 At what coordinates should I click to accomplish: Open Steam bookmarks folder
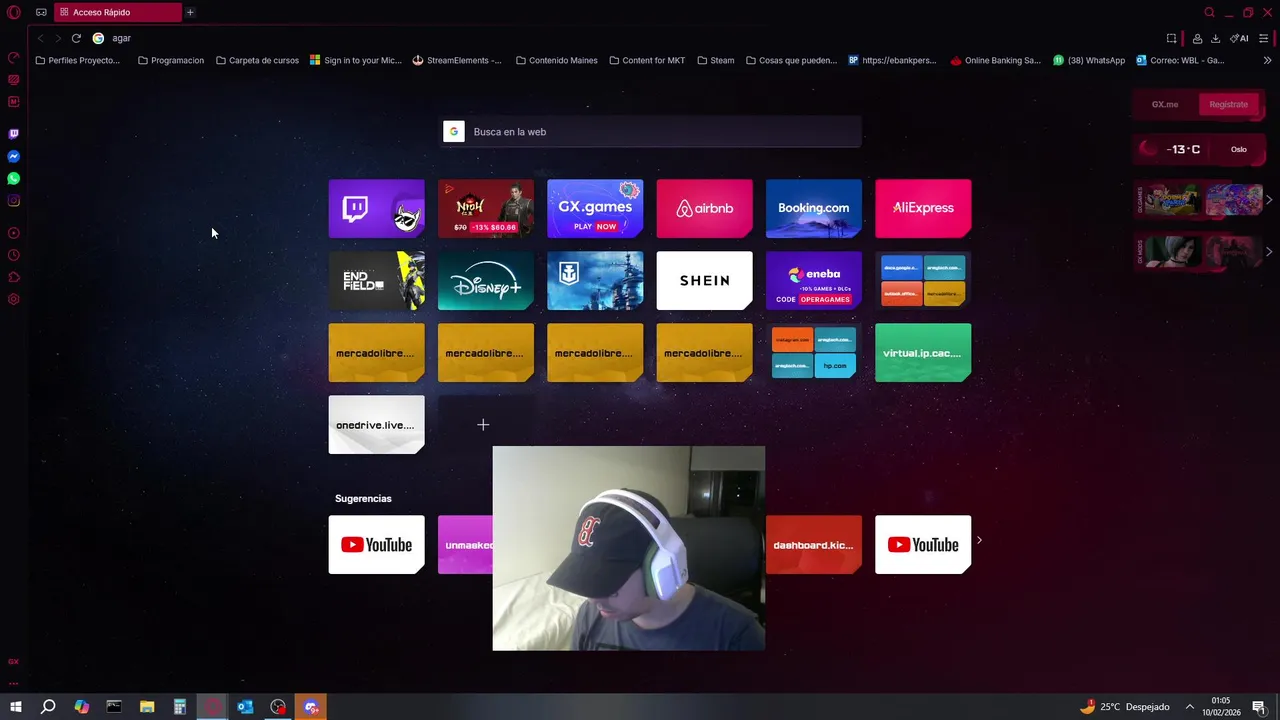tap(716, 60)
